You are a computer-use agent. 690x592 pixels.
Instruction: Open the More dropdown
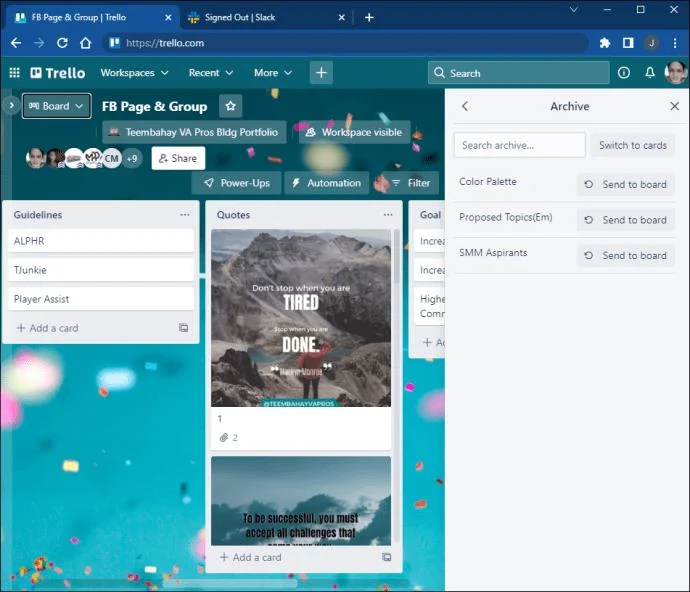pos(273,73)
